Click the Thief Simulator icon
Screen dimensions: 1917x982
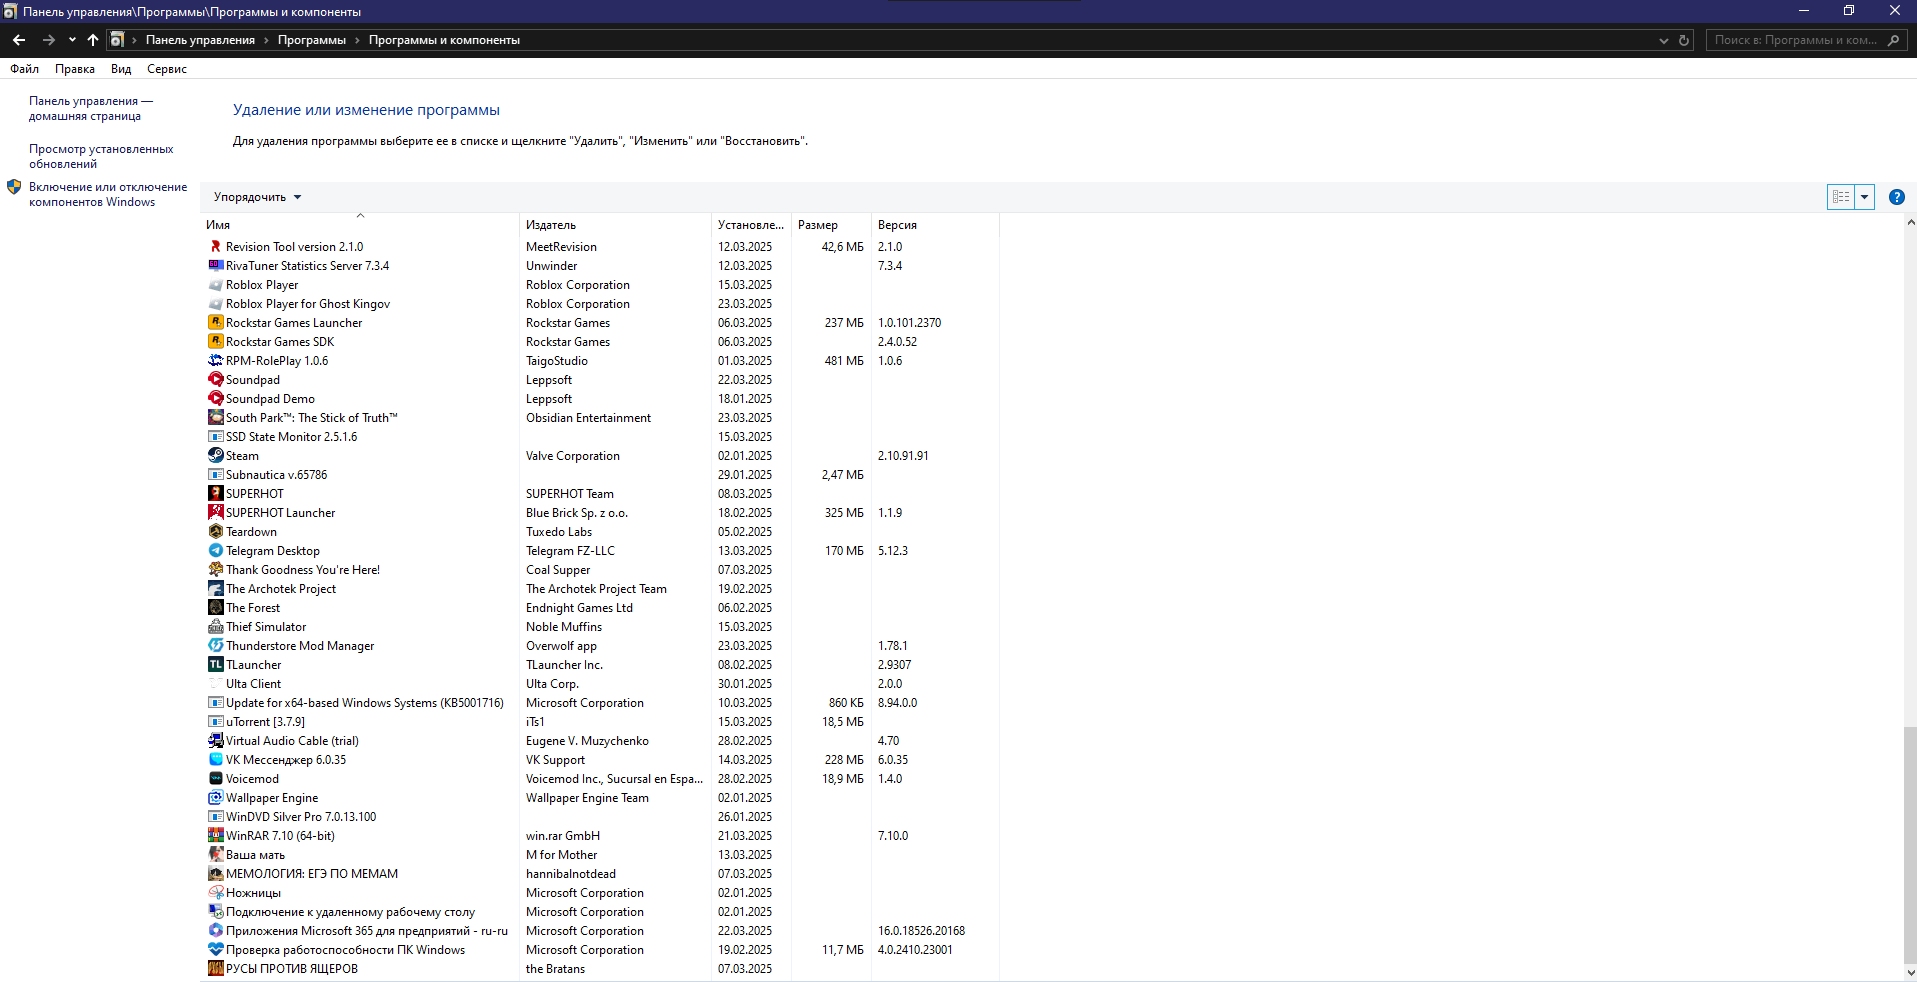(215, 626)
